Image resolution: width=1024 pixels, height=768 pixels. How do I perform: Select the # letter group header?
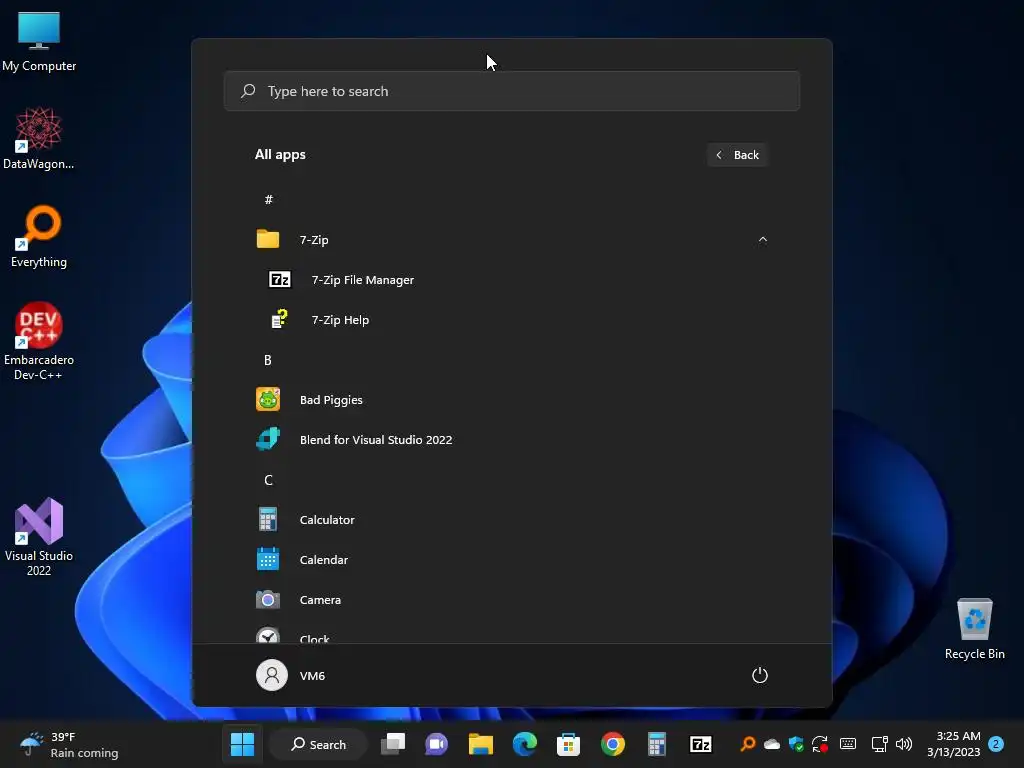click(x=268, y=200)
